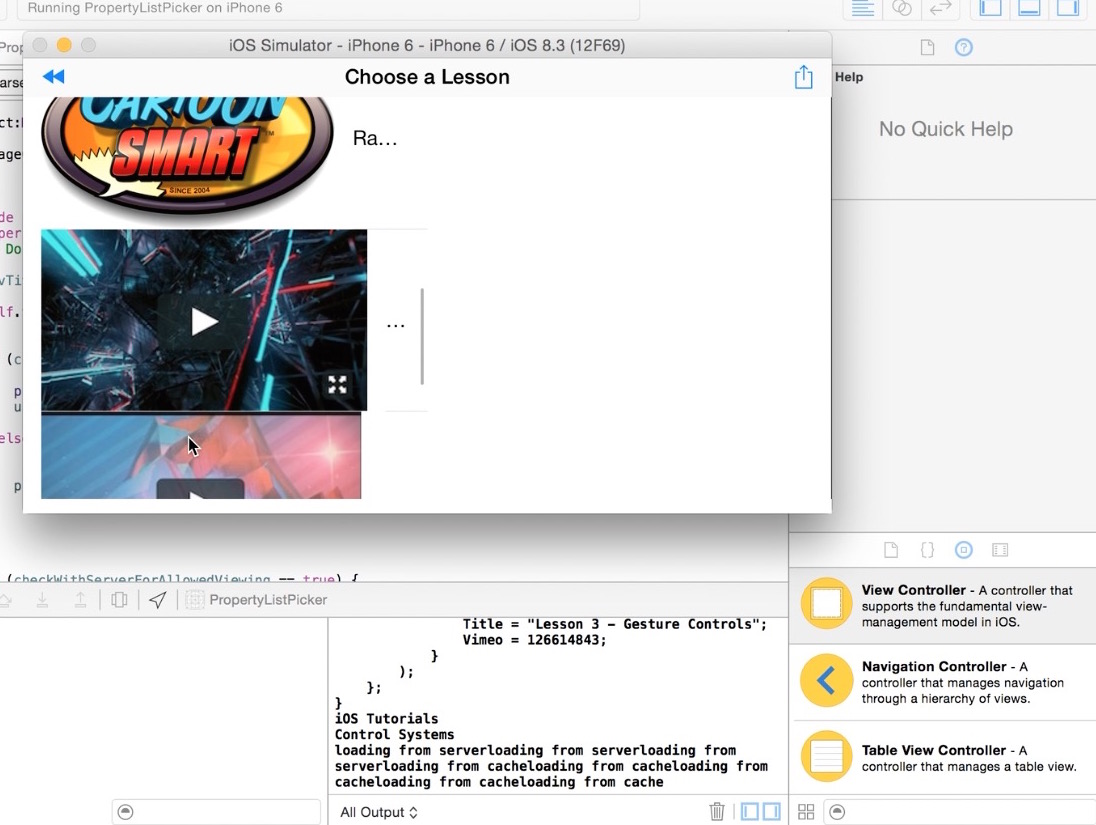
Task: Click debug step out button
Action: pos(80,600)
